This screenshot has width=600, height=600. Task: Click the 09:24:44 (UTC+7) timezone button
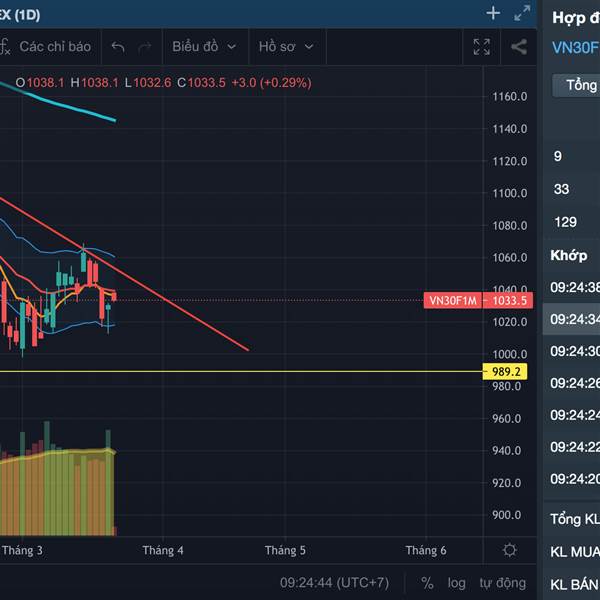pos(334,583)
